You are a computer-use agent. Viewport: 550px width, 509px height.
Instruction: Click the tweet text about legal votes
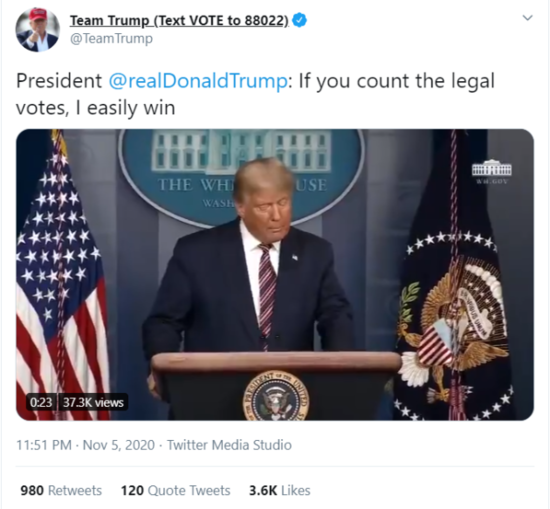pos(255,94)
